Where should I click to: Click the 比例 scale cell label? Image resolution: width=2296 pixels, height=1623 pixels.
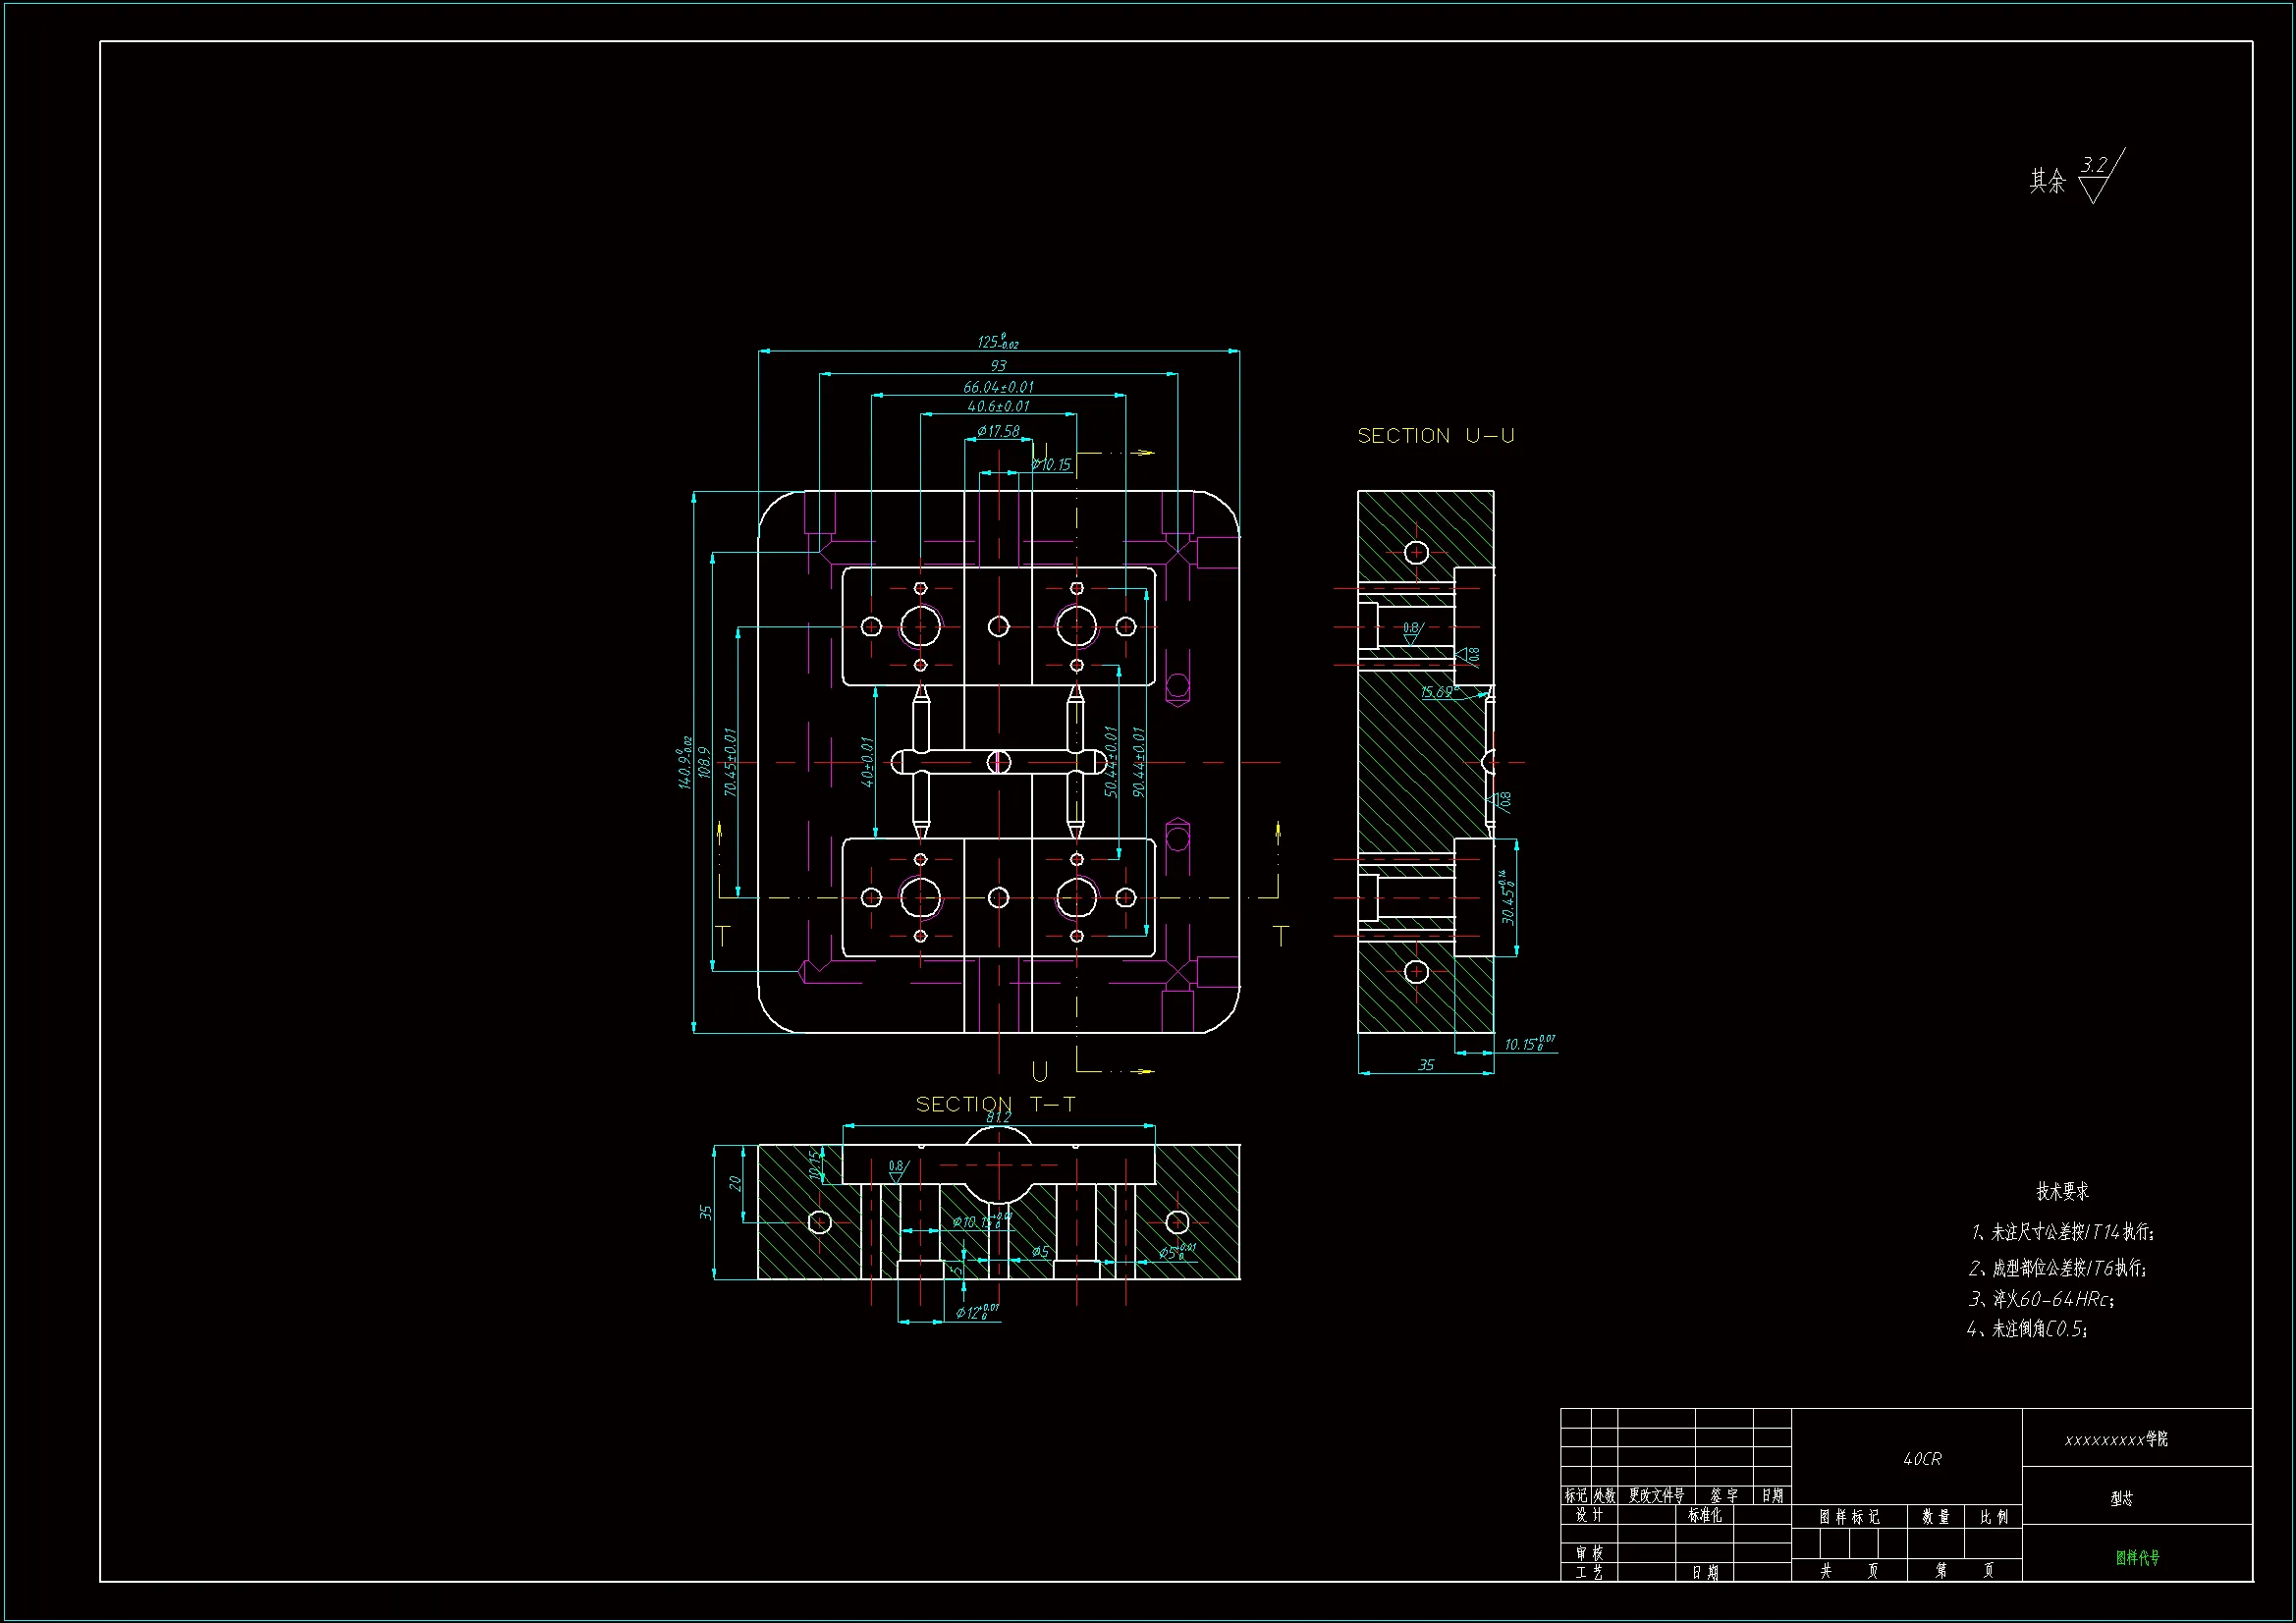(1993, 1517)
